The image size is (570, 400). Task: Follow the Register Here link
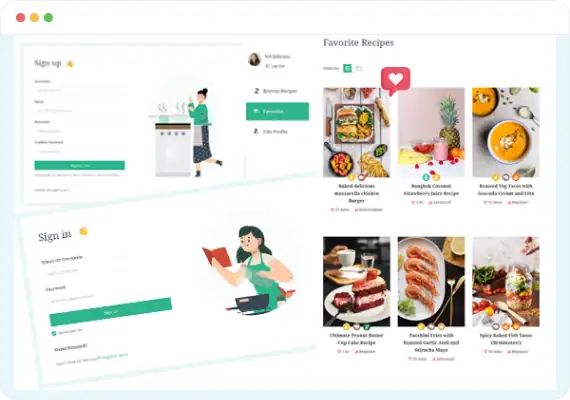tap(115, 356)
